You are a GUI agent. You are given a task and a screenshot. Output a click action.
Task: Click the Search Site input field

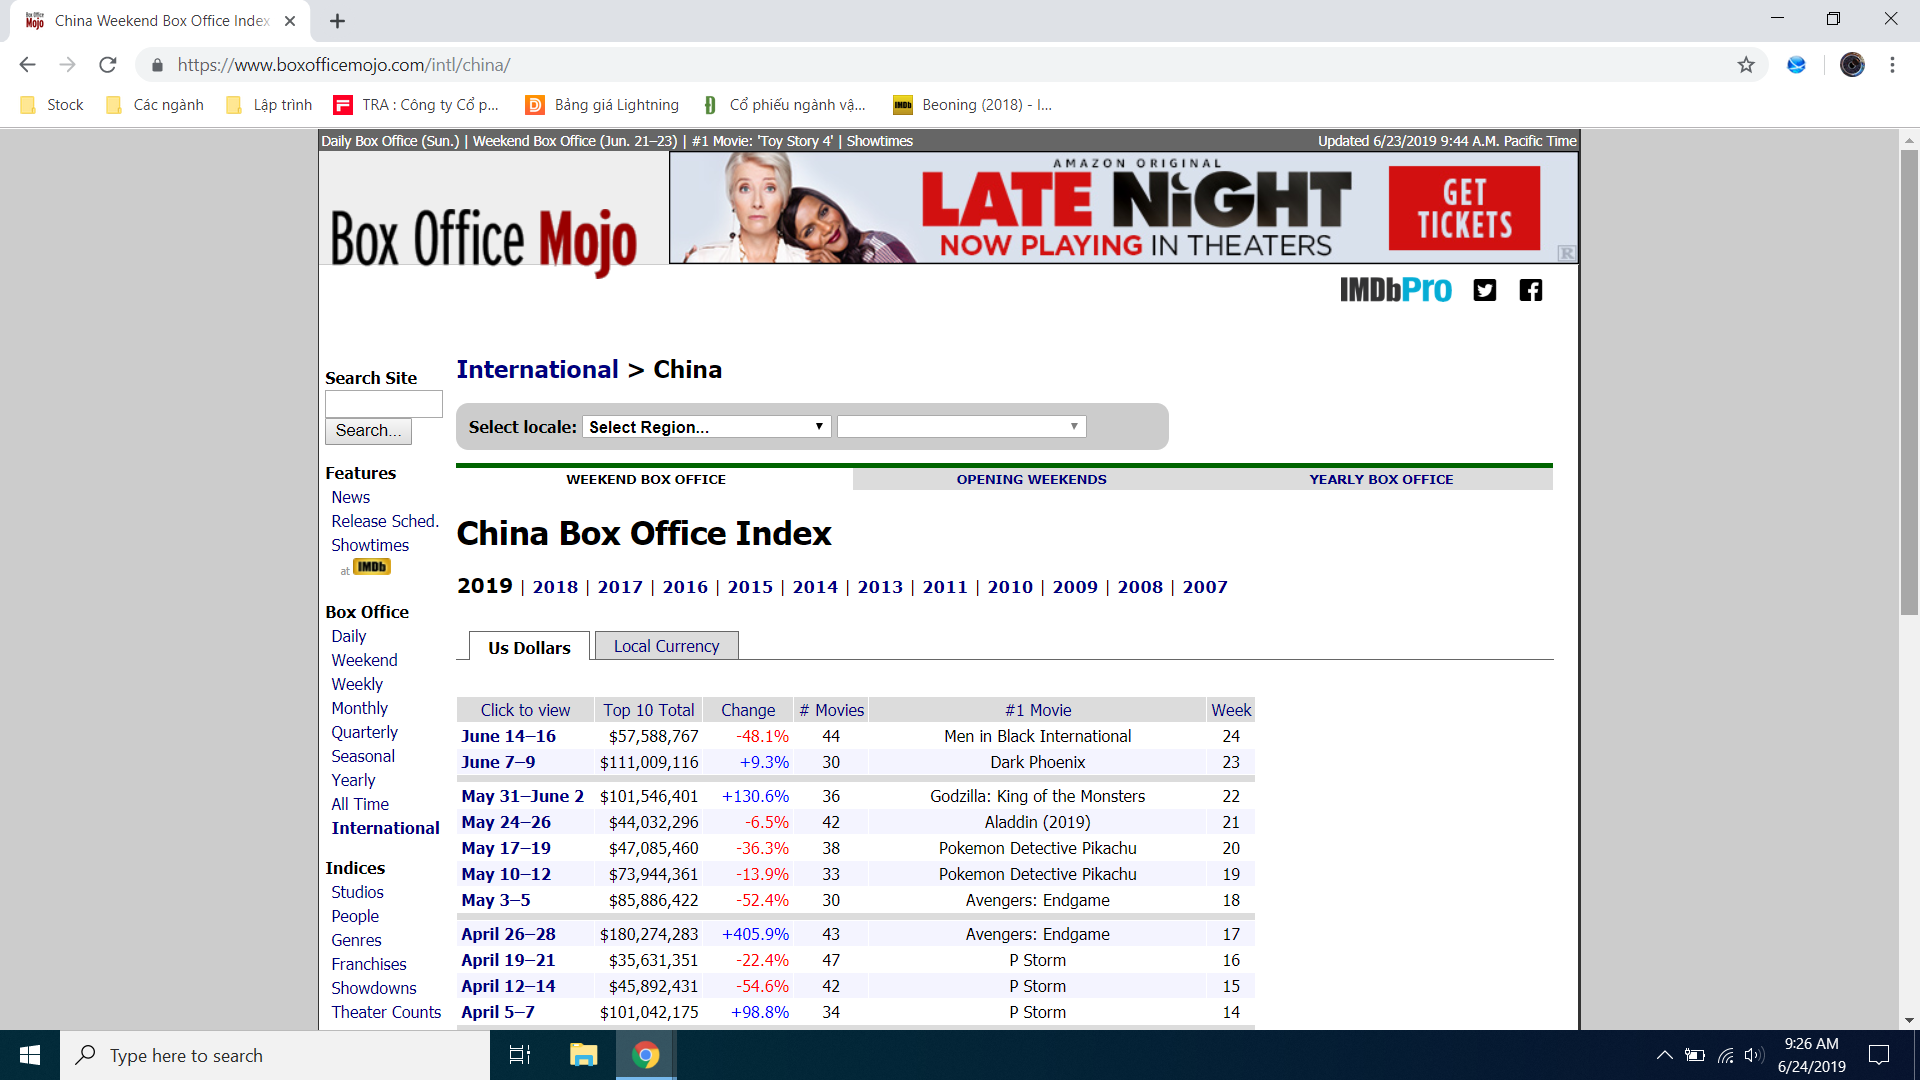tap(383, 403)
